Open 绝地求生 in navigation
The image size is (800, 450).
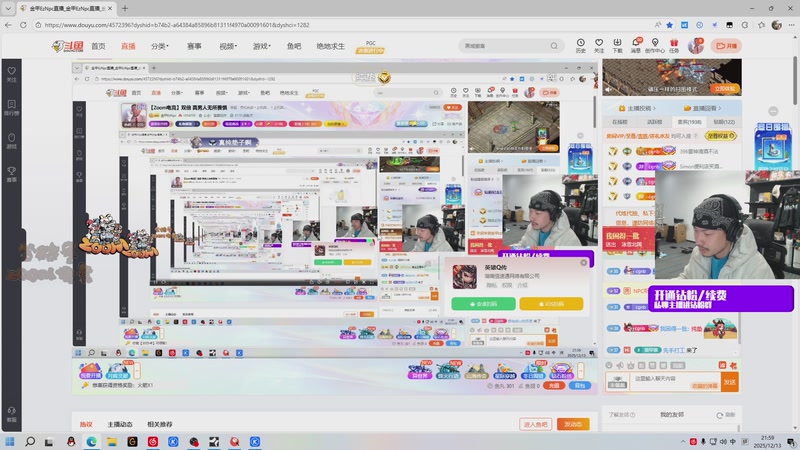click(330, 46)
